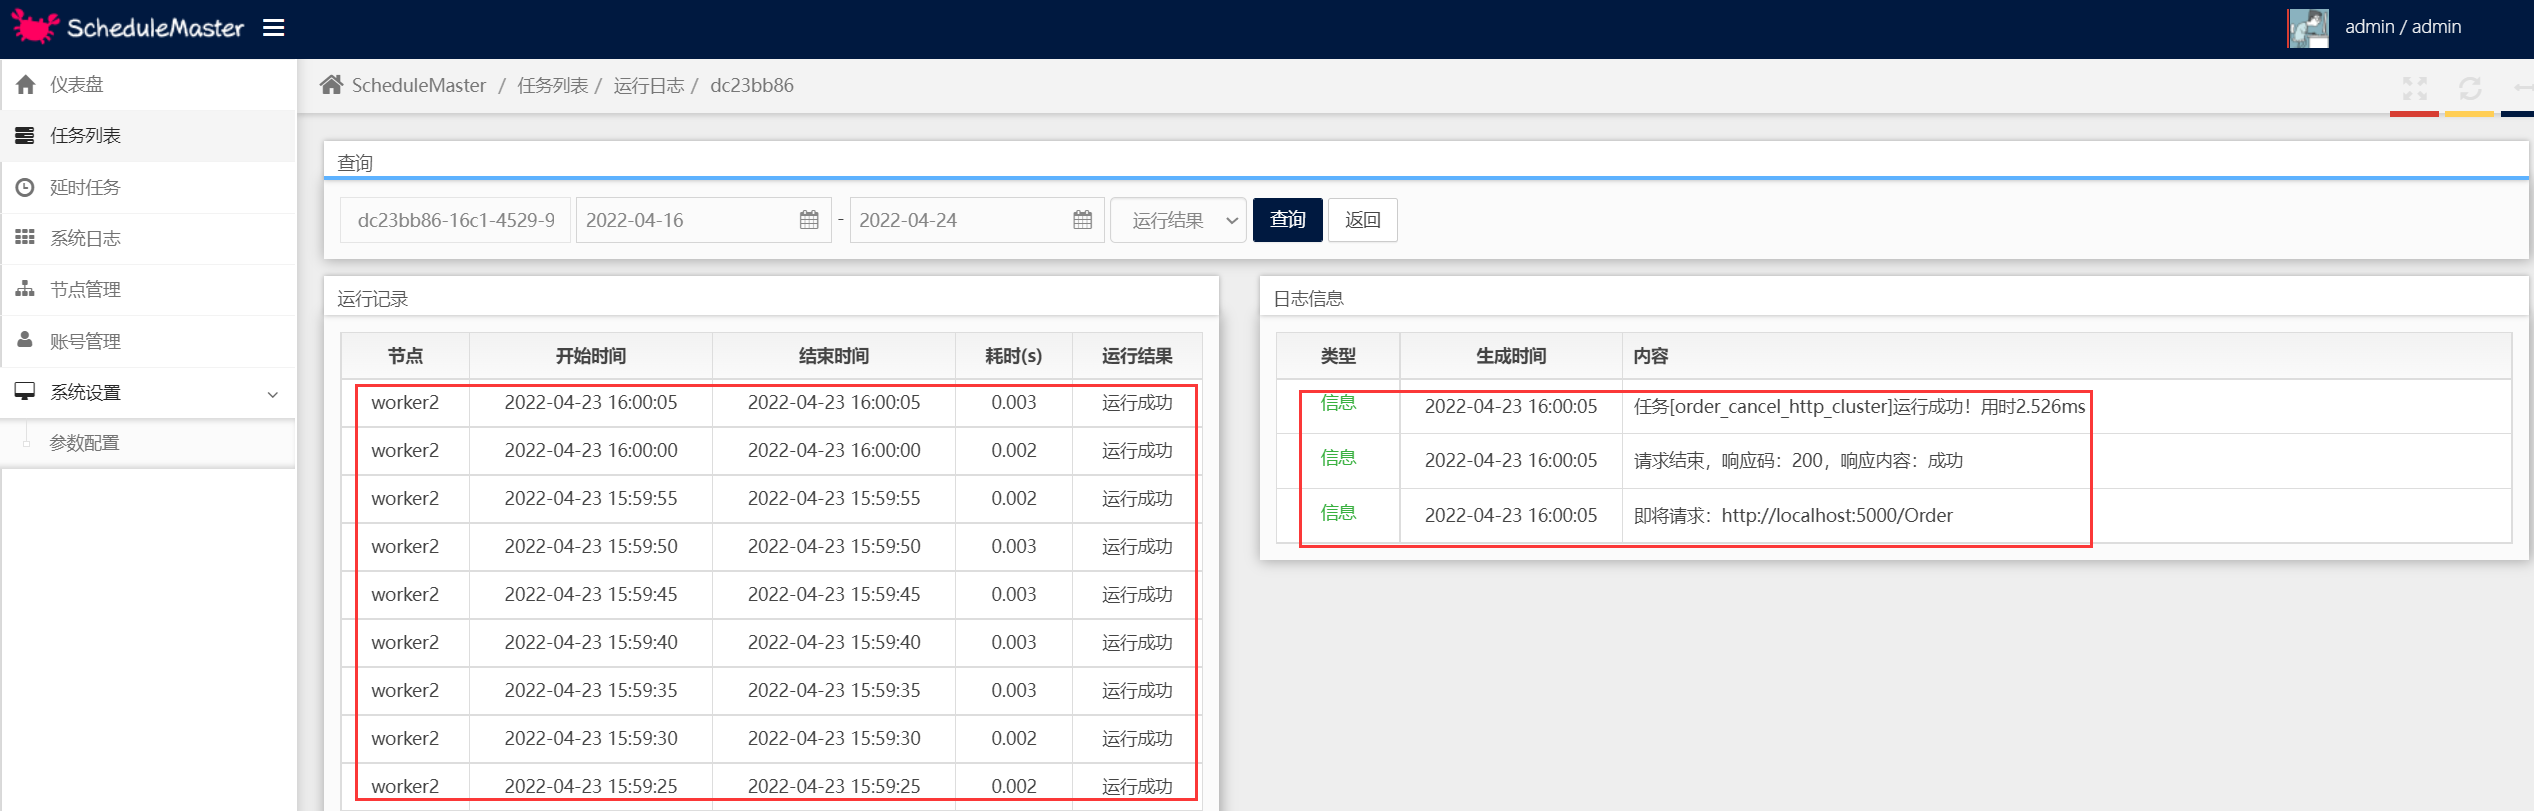Open 节点管理 in sidebar

point(149,289)
